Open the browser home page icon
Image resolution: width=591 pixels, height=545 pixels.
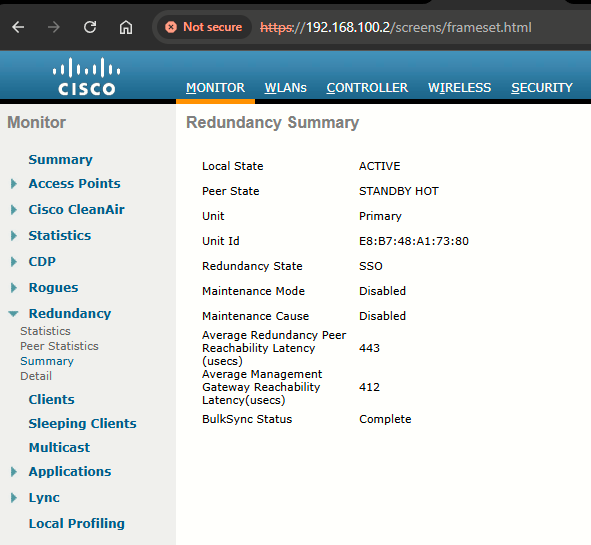tap(126, 27)
